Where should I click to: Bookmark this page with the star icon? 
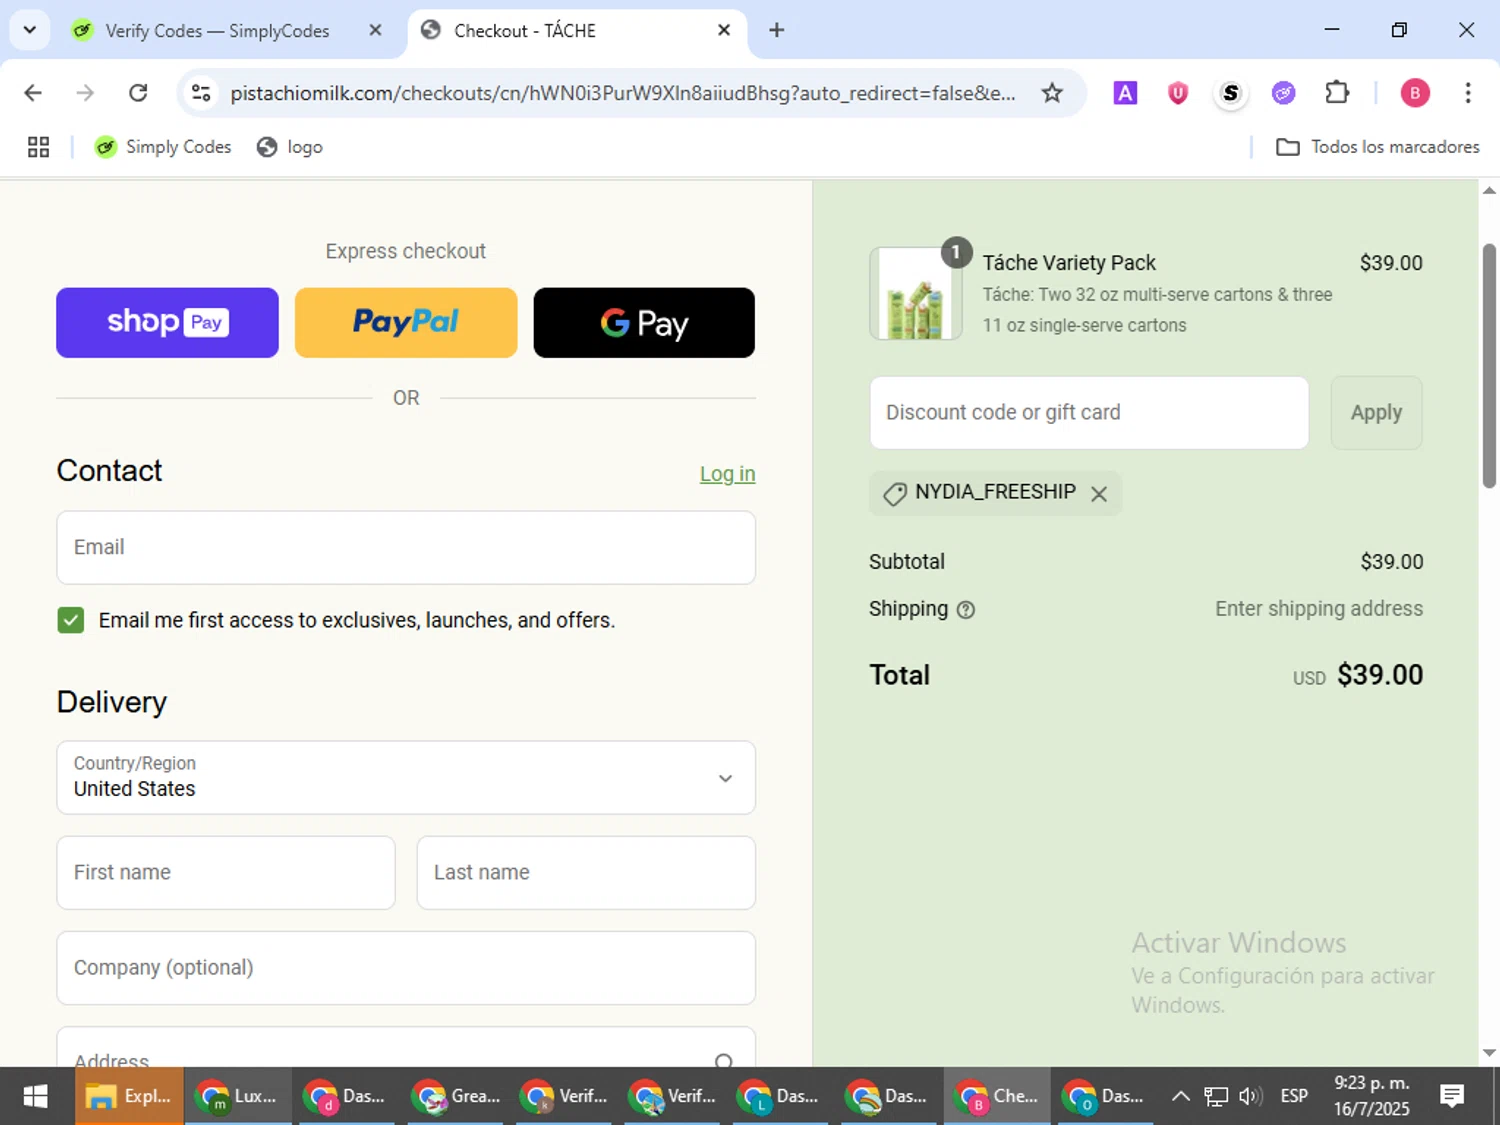pos(1052,93)
